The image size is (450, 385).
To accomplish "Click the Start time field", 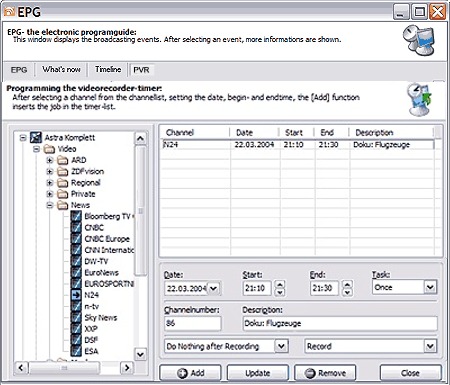I will [x=257, y=288].
